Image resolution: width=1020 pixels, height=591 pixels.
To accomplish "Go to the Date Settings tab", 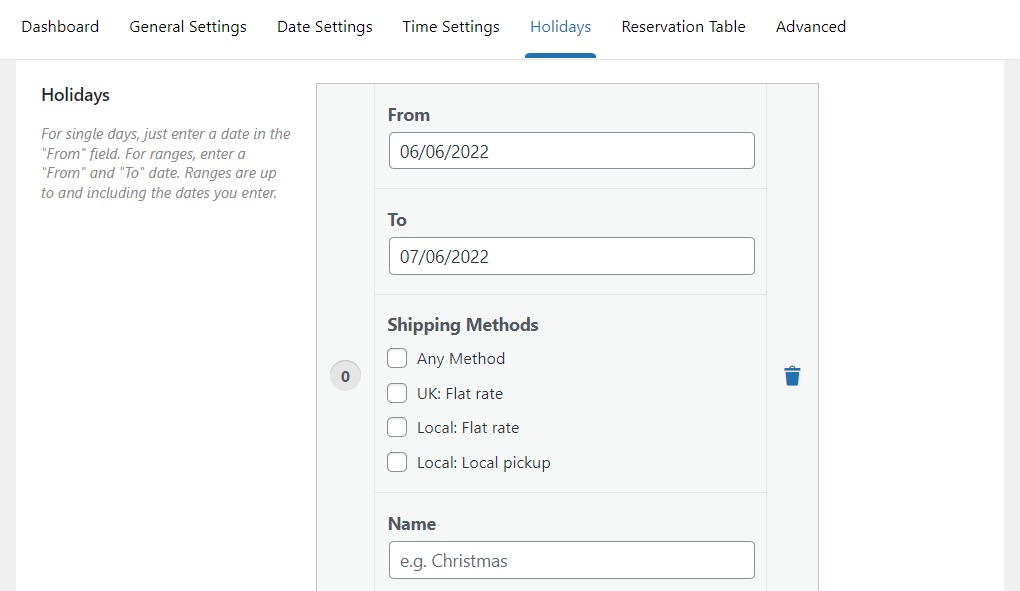I will (x=324, y=27).
